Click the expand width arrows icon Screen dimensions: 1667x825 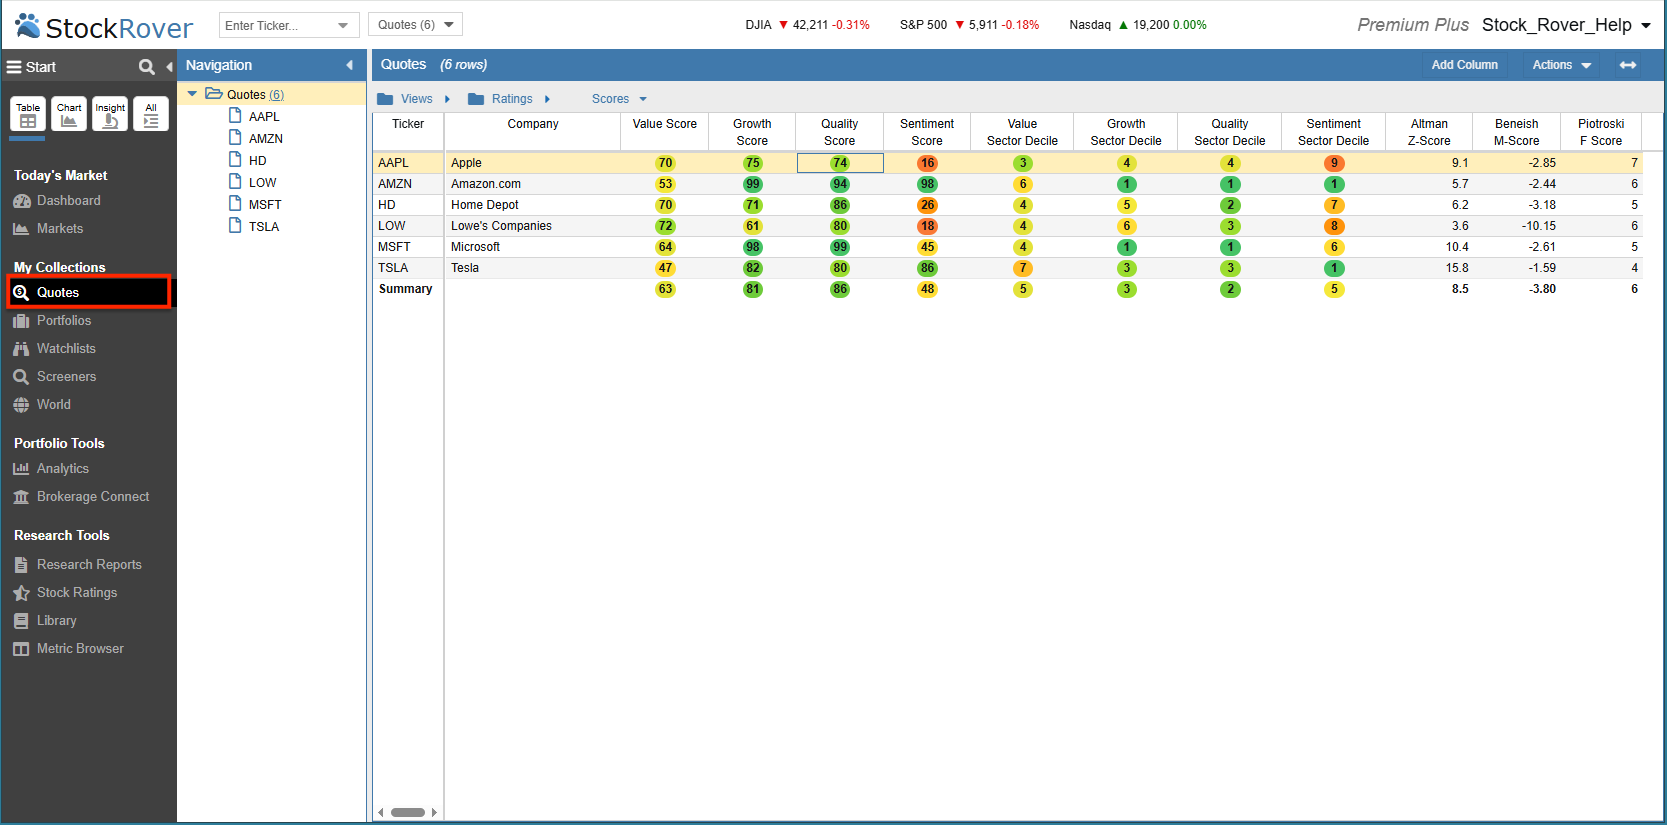point(1628,65)
